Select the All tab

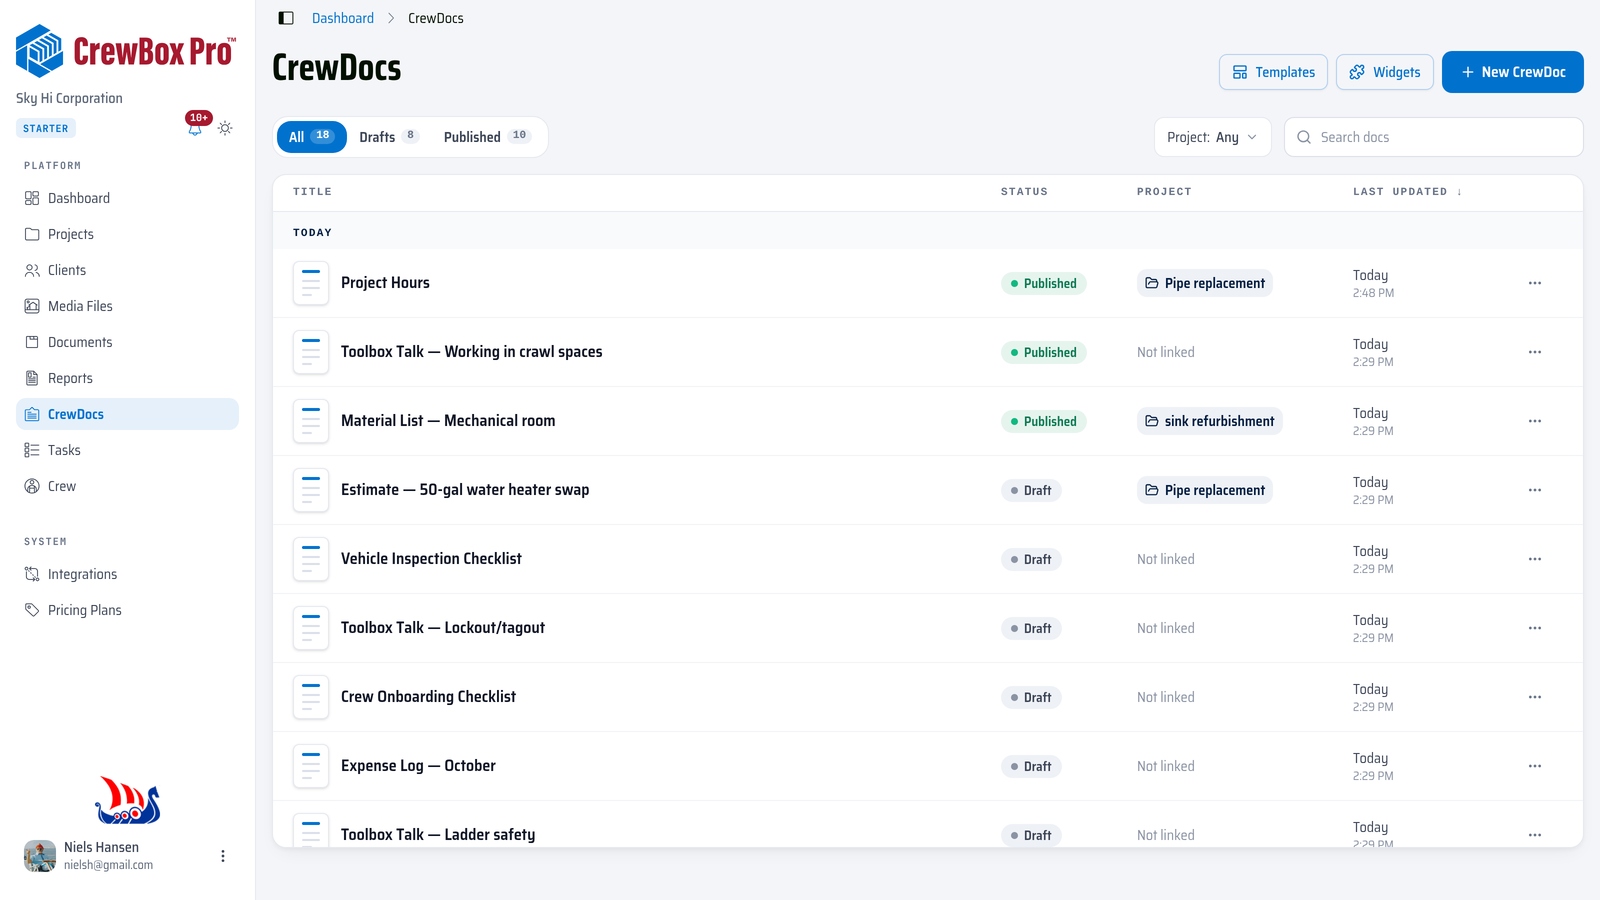311,137
